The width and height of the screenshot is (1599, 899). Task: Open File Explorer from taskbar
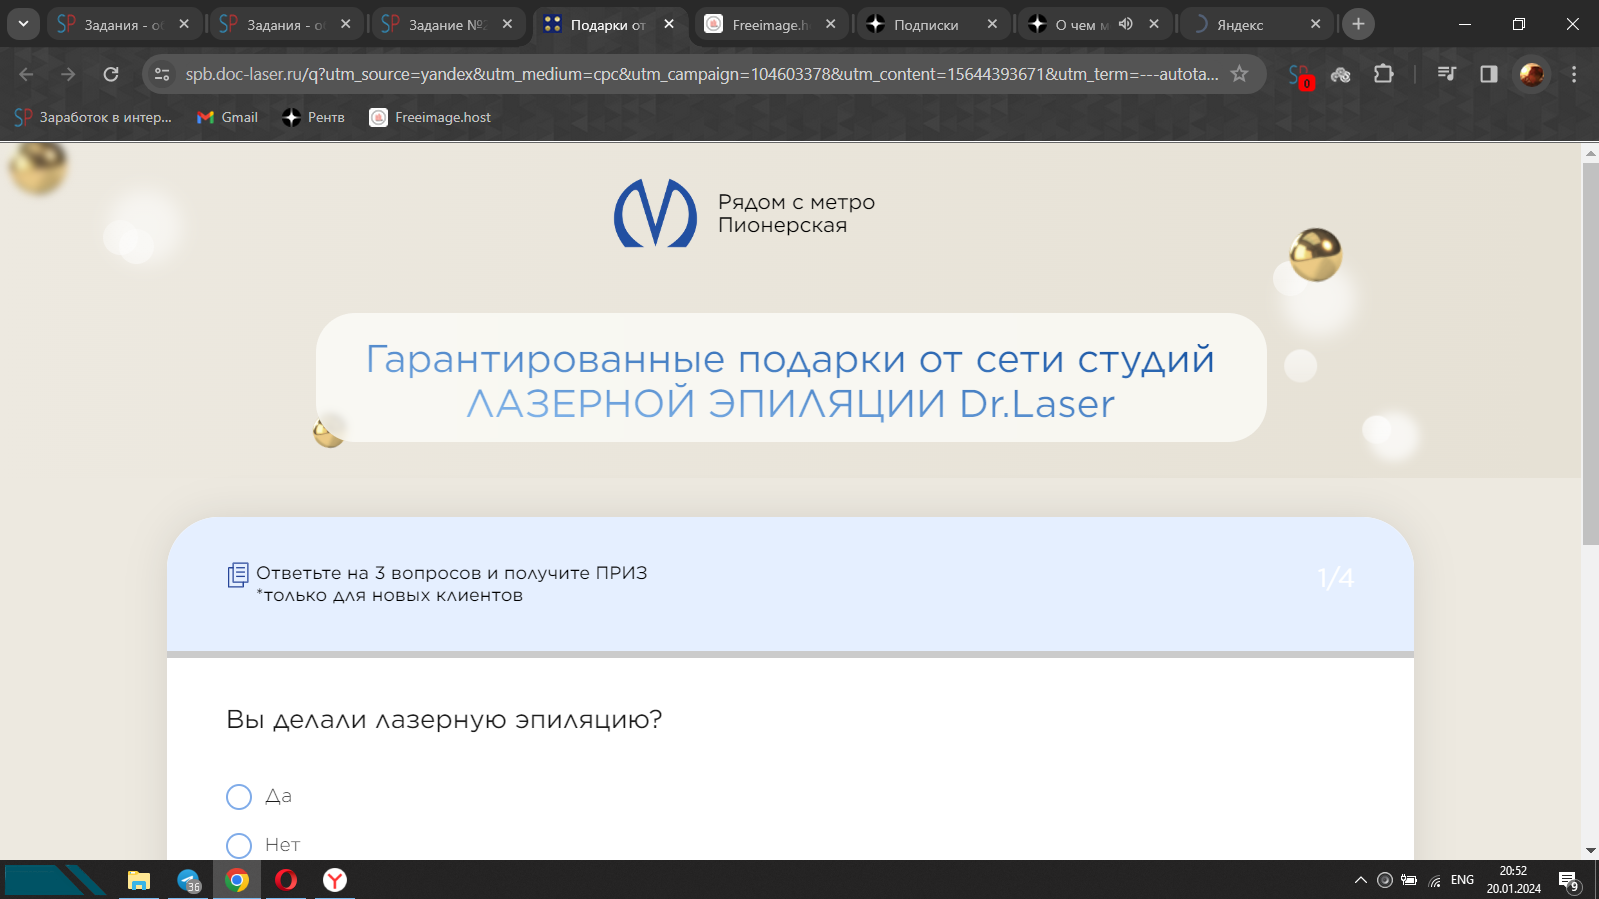point(139,880)
